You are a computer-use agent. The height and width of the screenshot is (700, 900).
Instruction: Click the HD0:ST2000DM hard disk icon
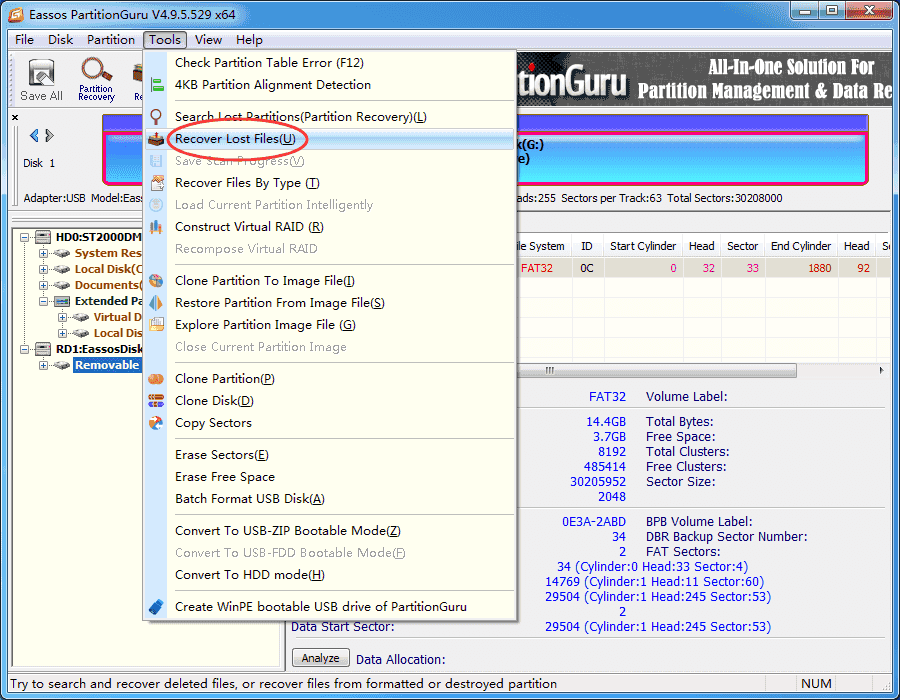click(x=43, y=237)
